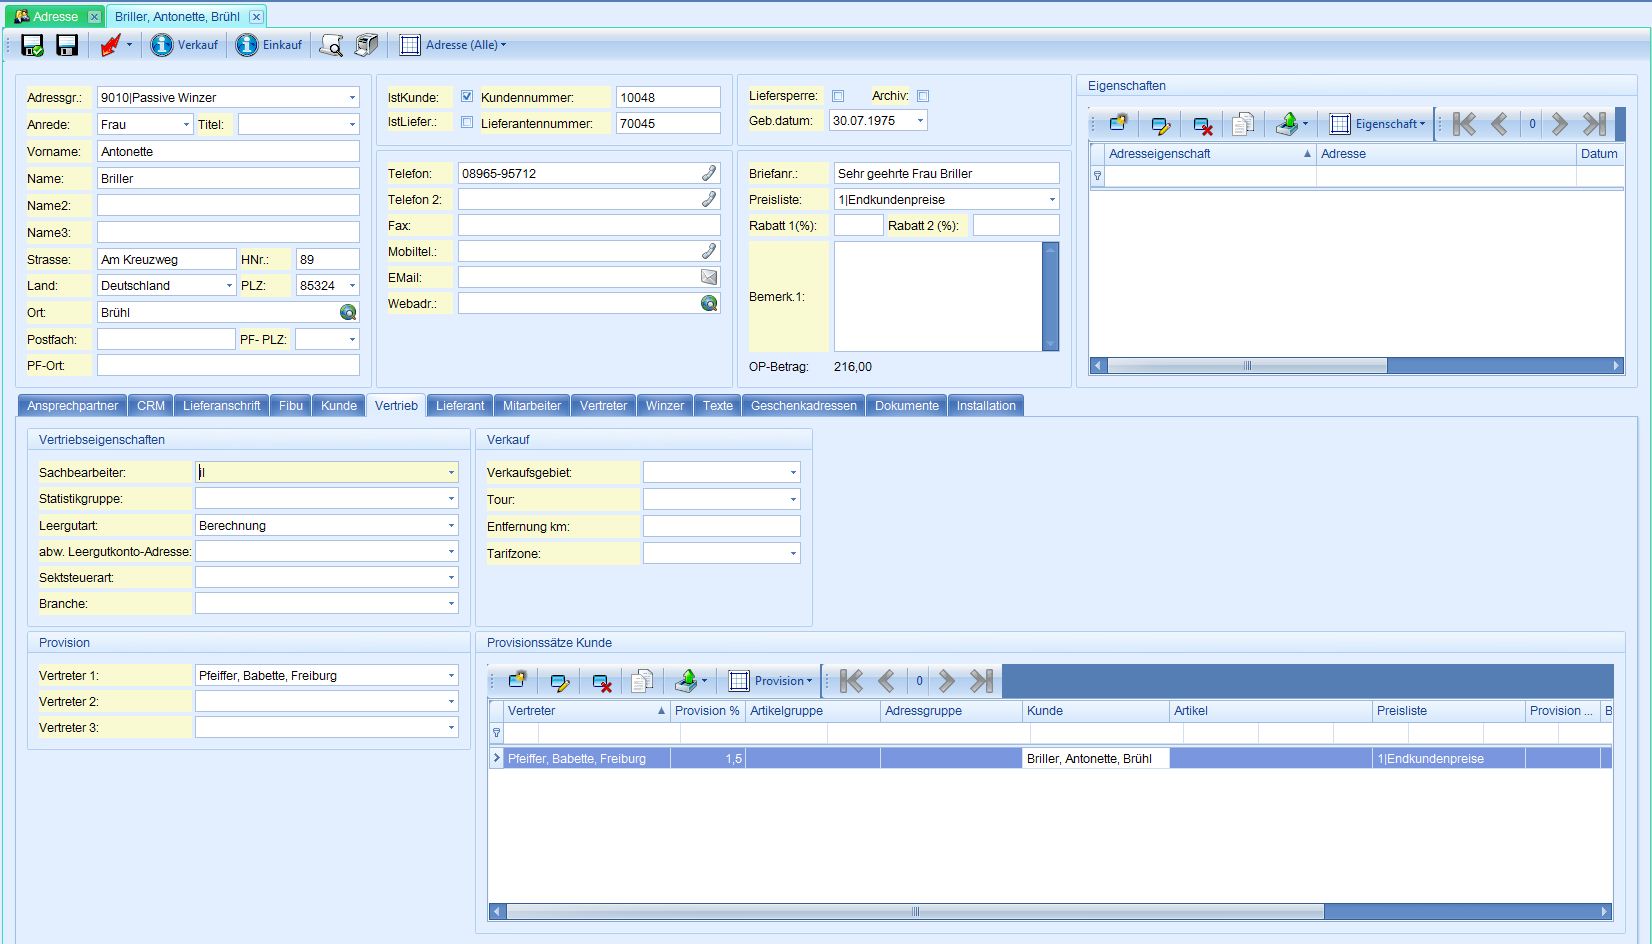Add new entry in Eigenschaften toolbar
The width and height of the screenshot is (1652, 944).
[1118, 124]
